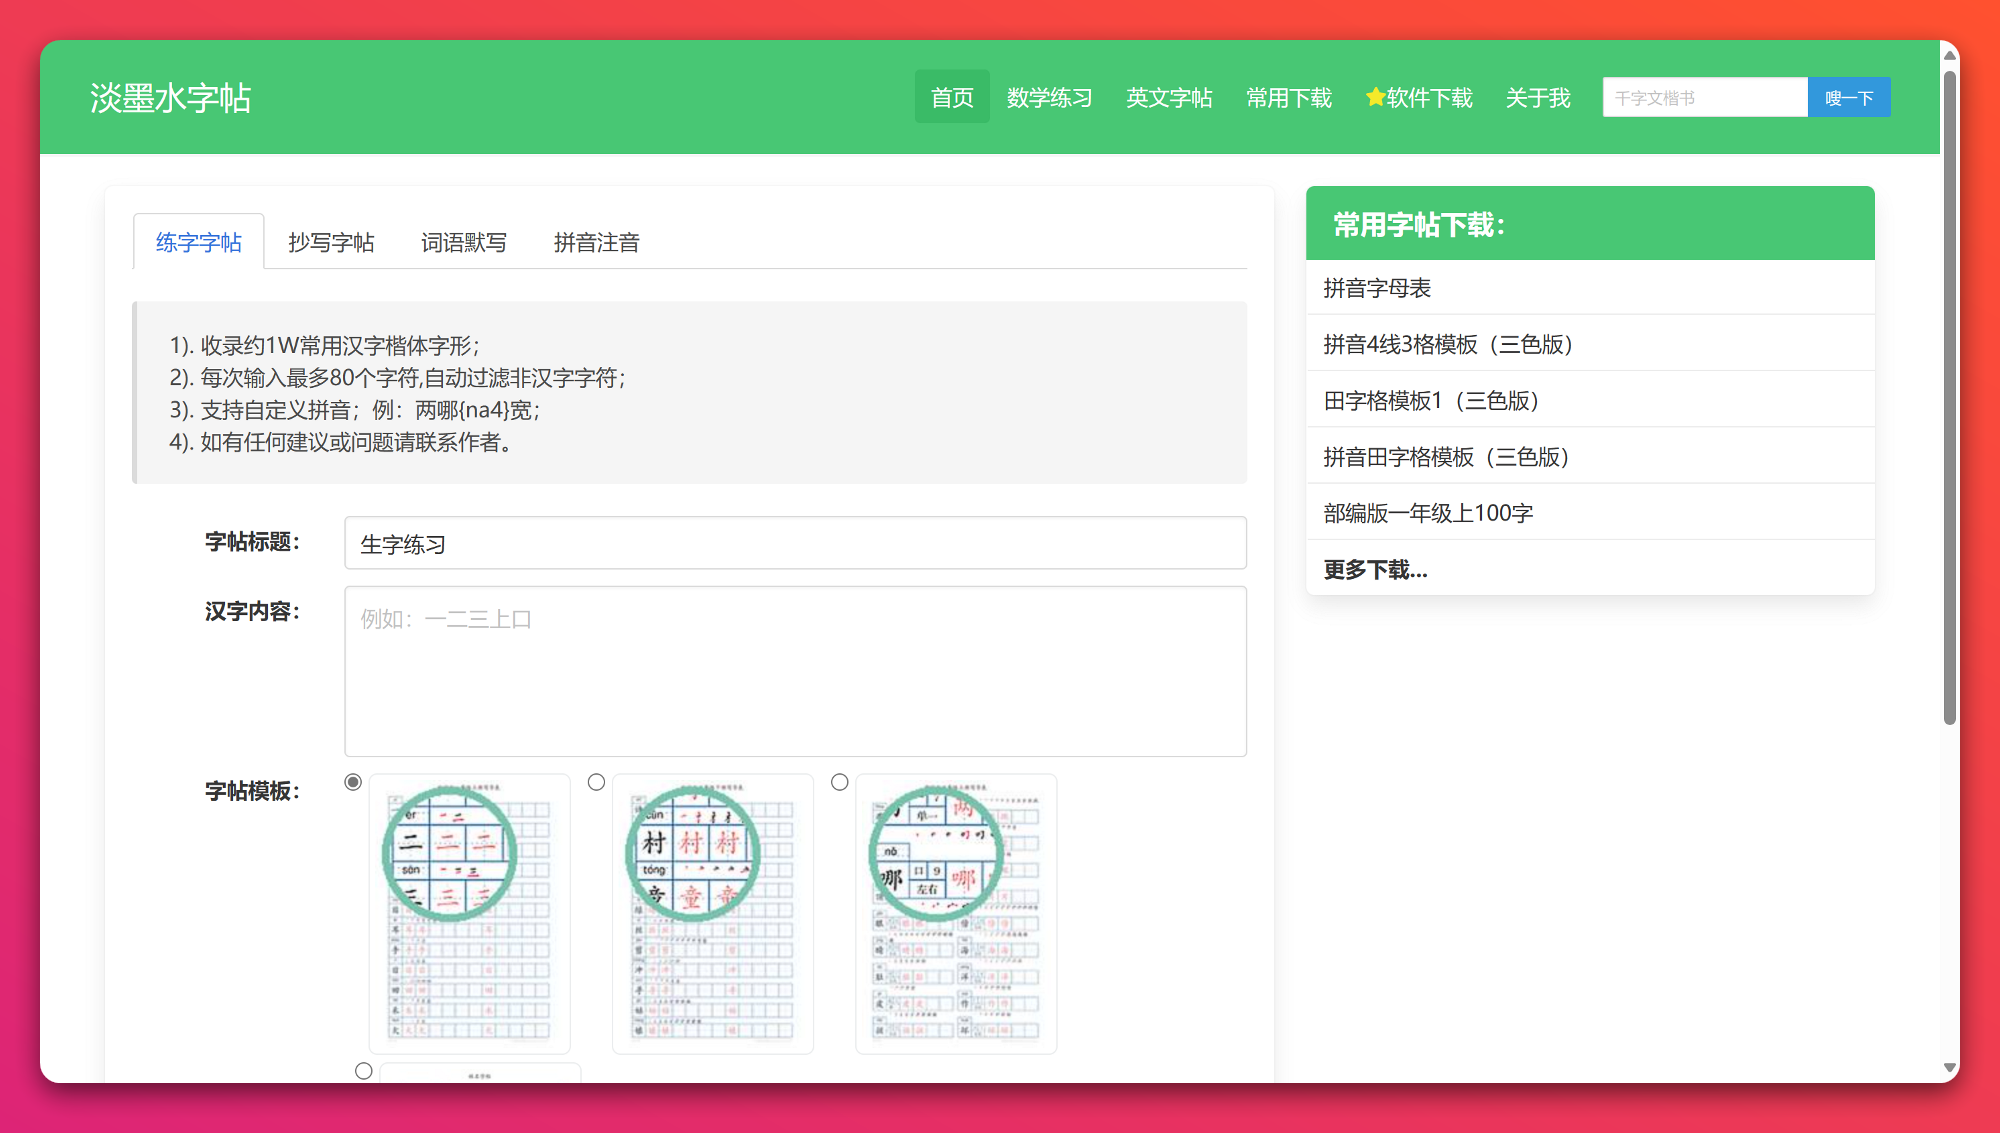This screenshot has height=1133, width=2000.
Task: Click the 字帖标题 input field
Action: [x=795, y=544]
